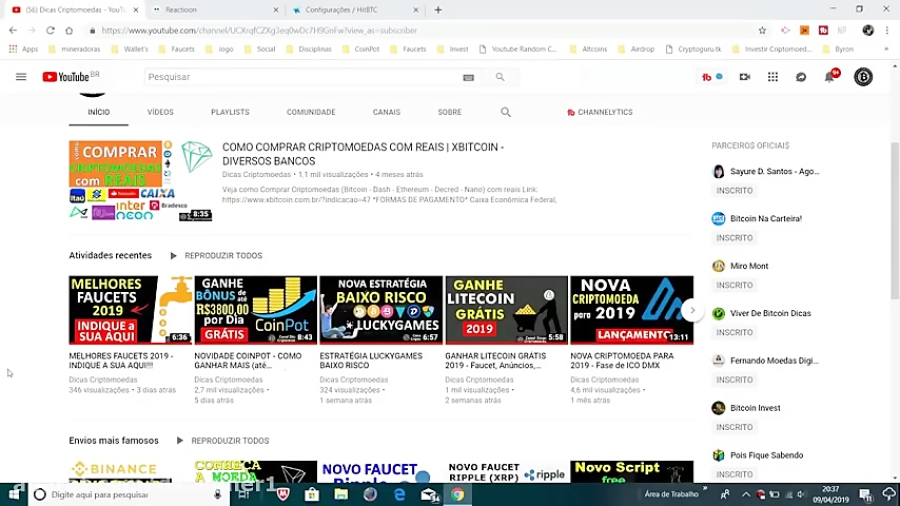This screenshot has height=506, width=900.
Task: Bookmark this page with the star
Action: click(762, 30)
